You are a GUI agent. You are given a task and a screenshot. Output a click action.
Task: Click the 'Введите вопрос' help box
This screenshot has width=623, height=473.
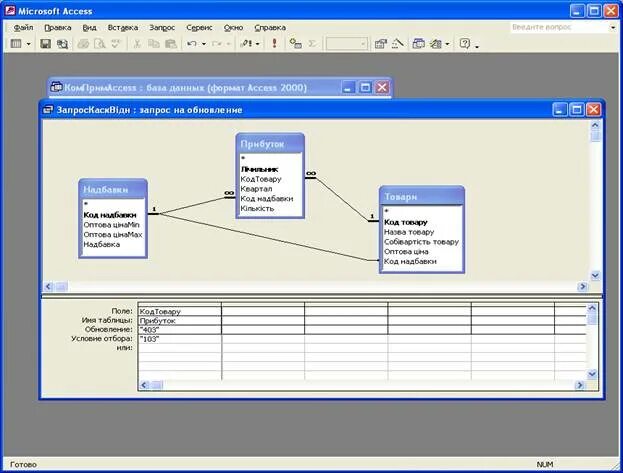[x=559, y=27]
